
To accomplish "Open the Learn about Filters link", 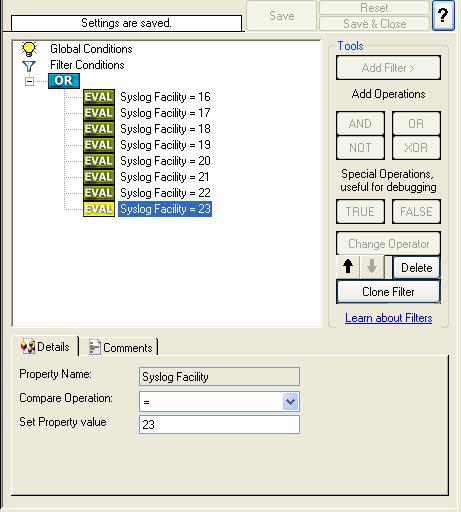I will [x=389, y=318].
